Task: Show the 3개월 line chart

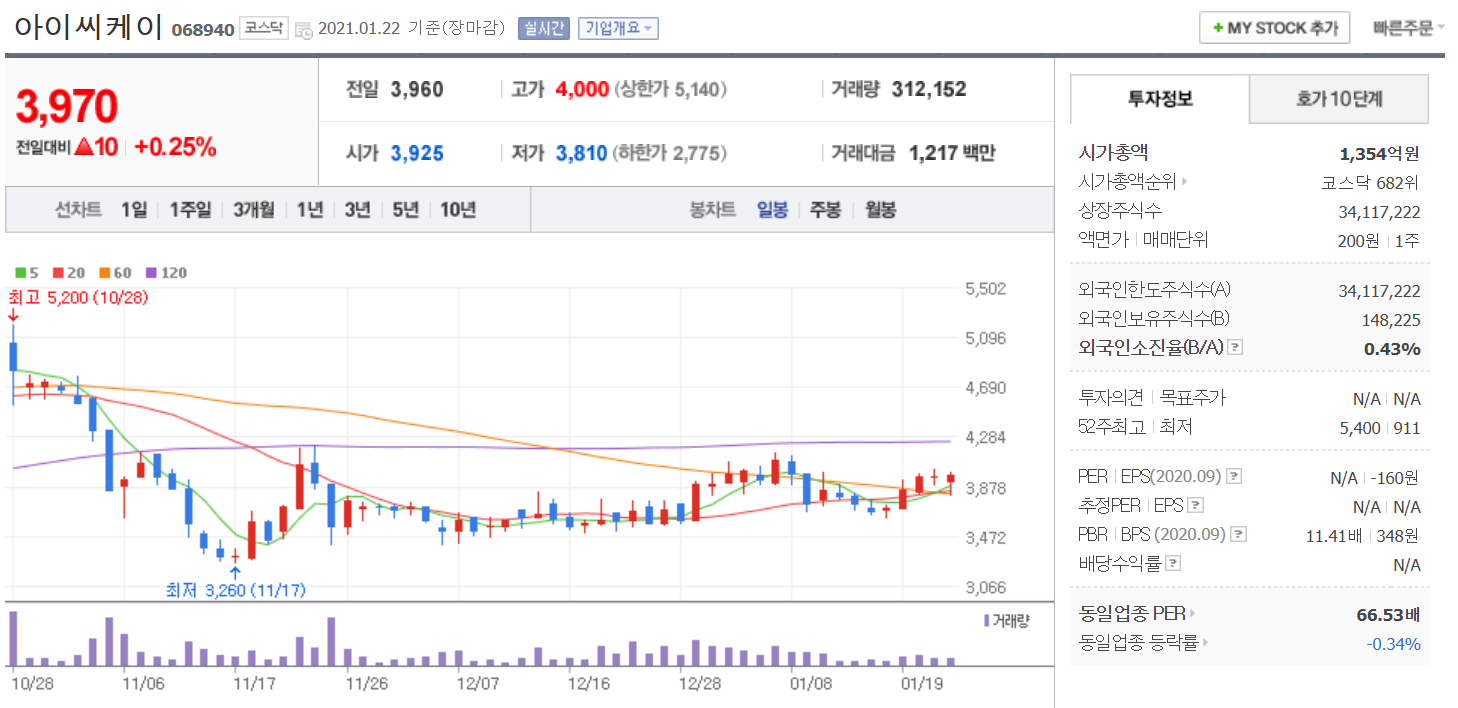Action: (254, 210)
